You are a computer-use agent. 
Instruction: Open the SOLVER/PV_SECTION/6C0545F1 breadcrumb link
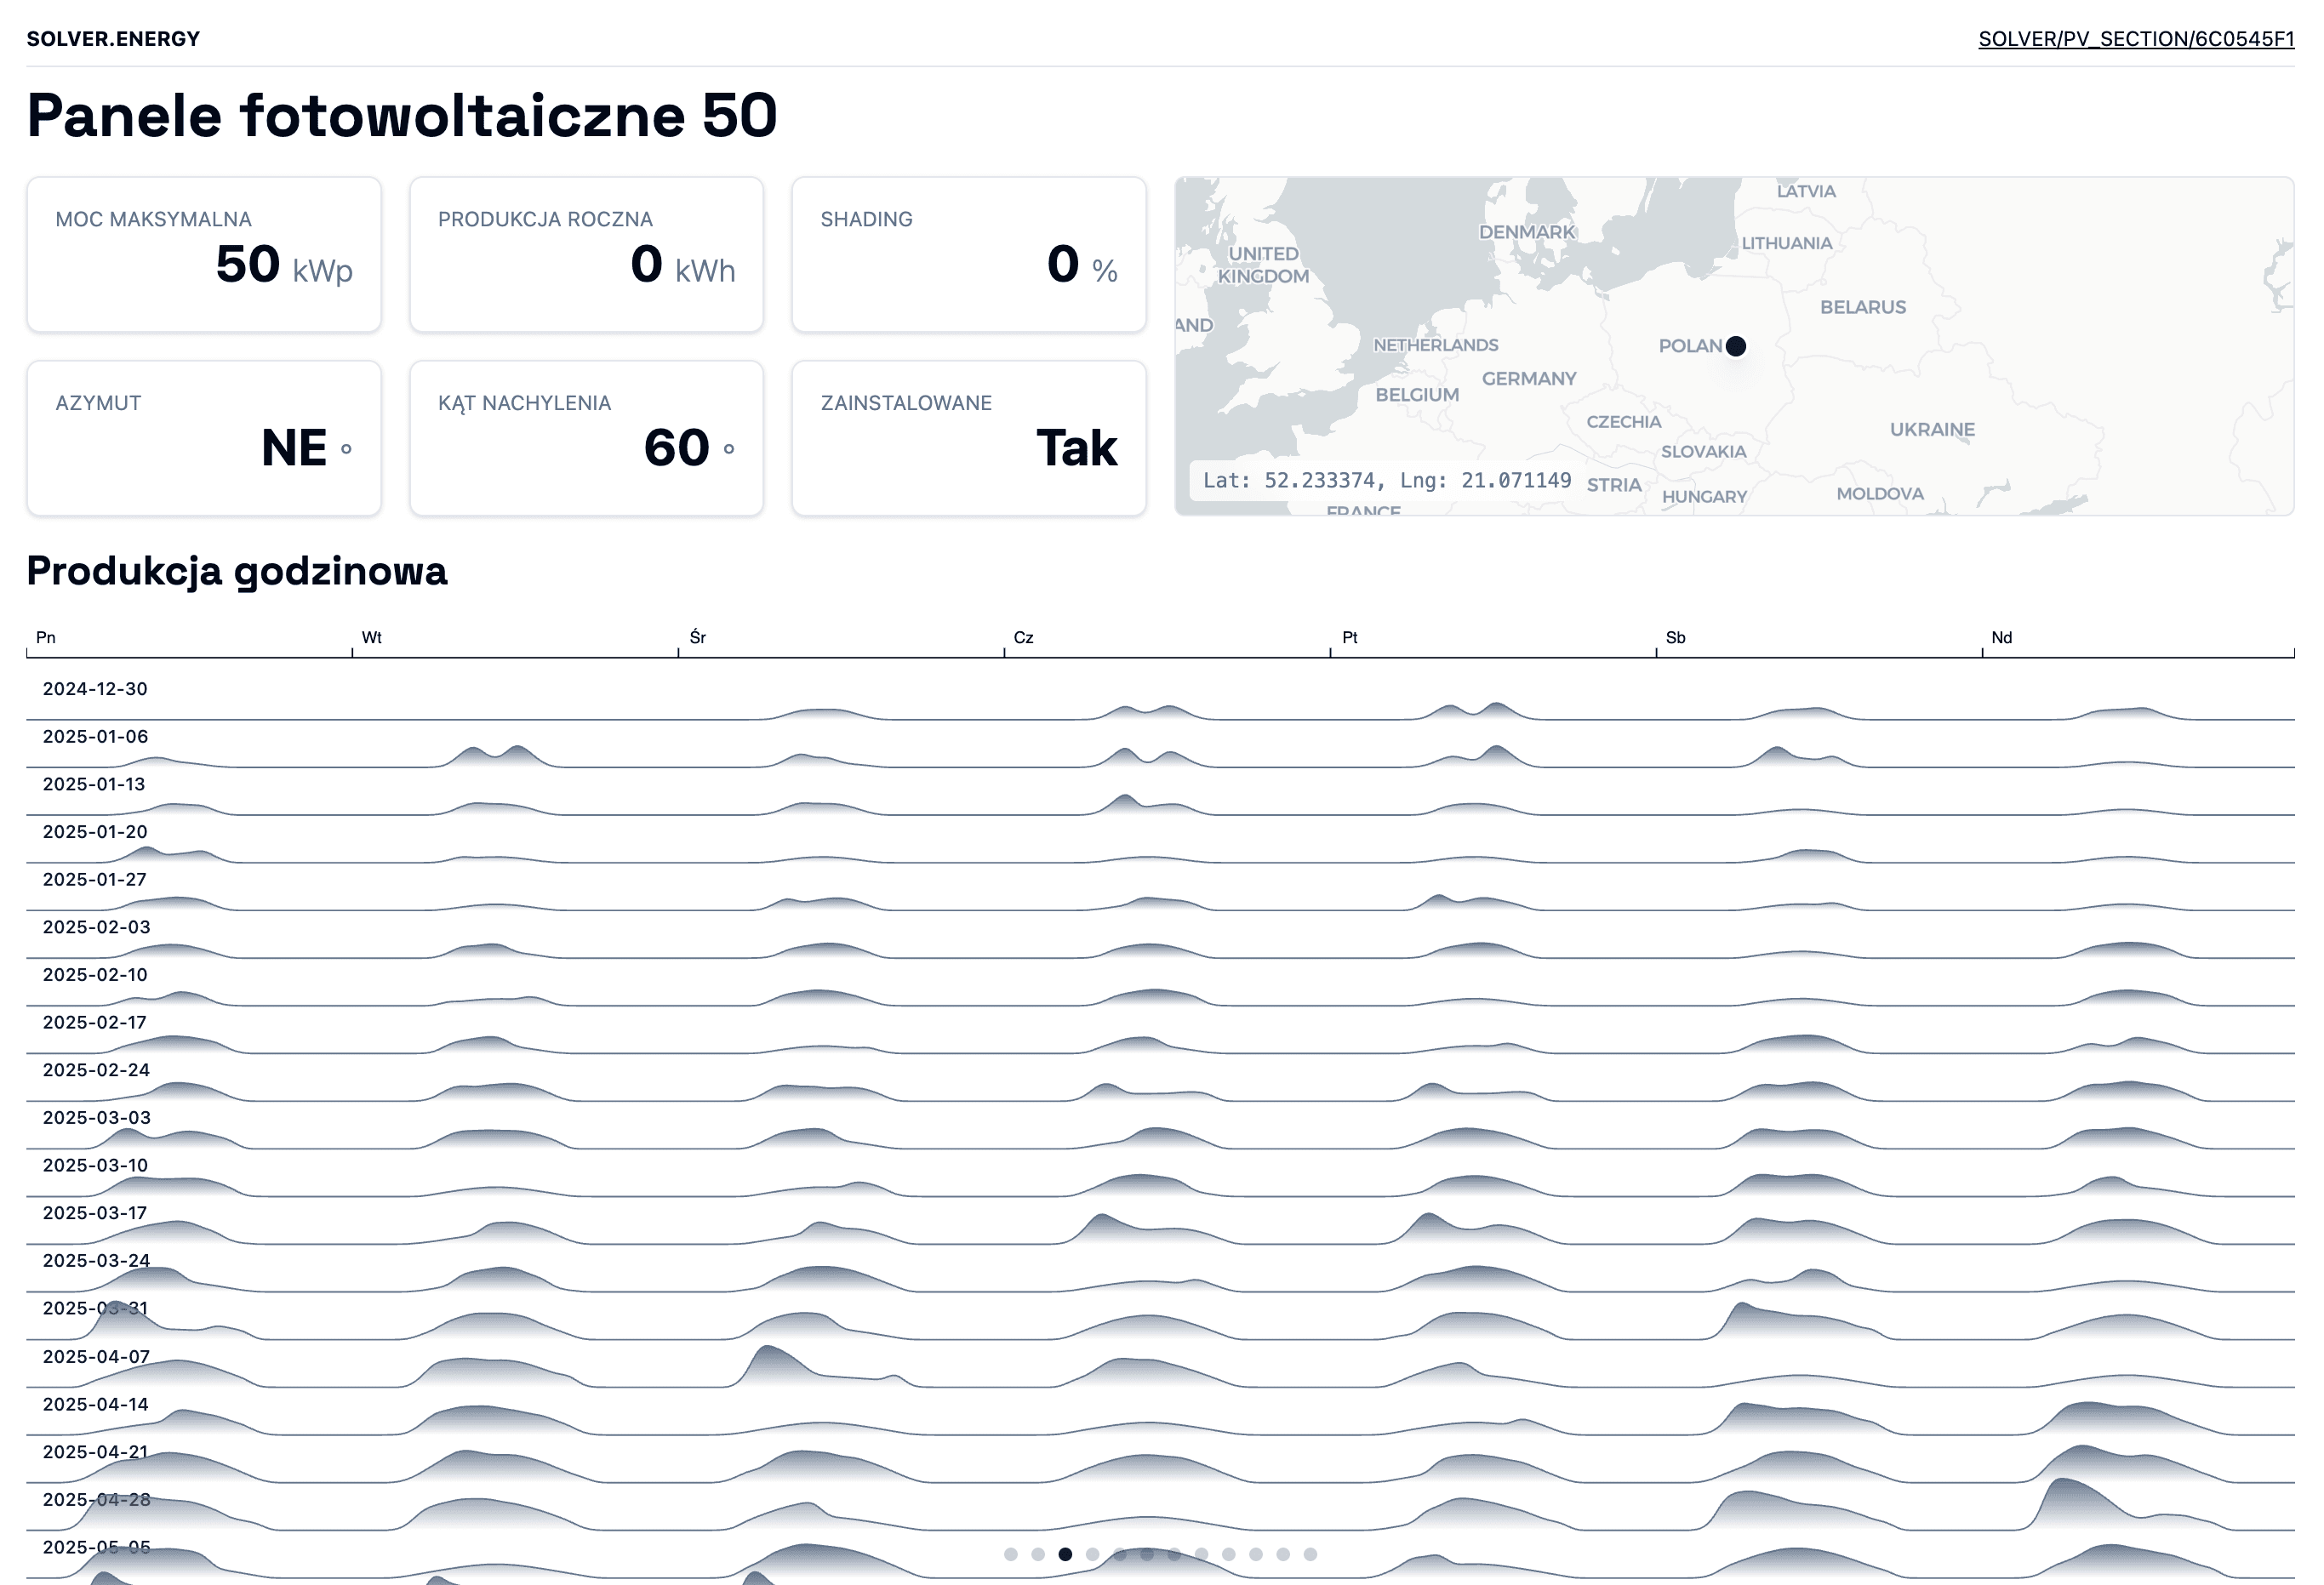[x=2136, y=39]
